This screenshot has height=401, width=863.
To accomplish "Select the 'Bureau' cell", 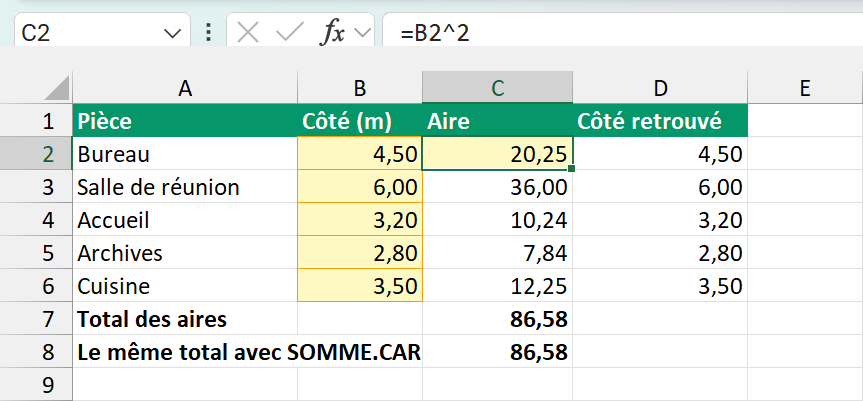I will (x=185, y=153).
